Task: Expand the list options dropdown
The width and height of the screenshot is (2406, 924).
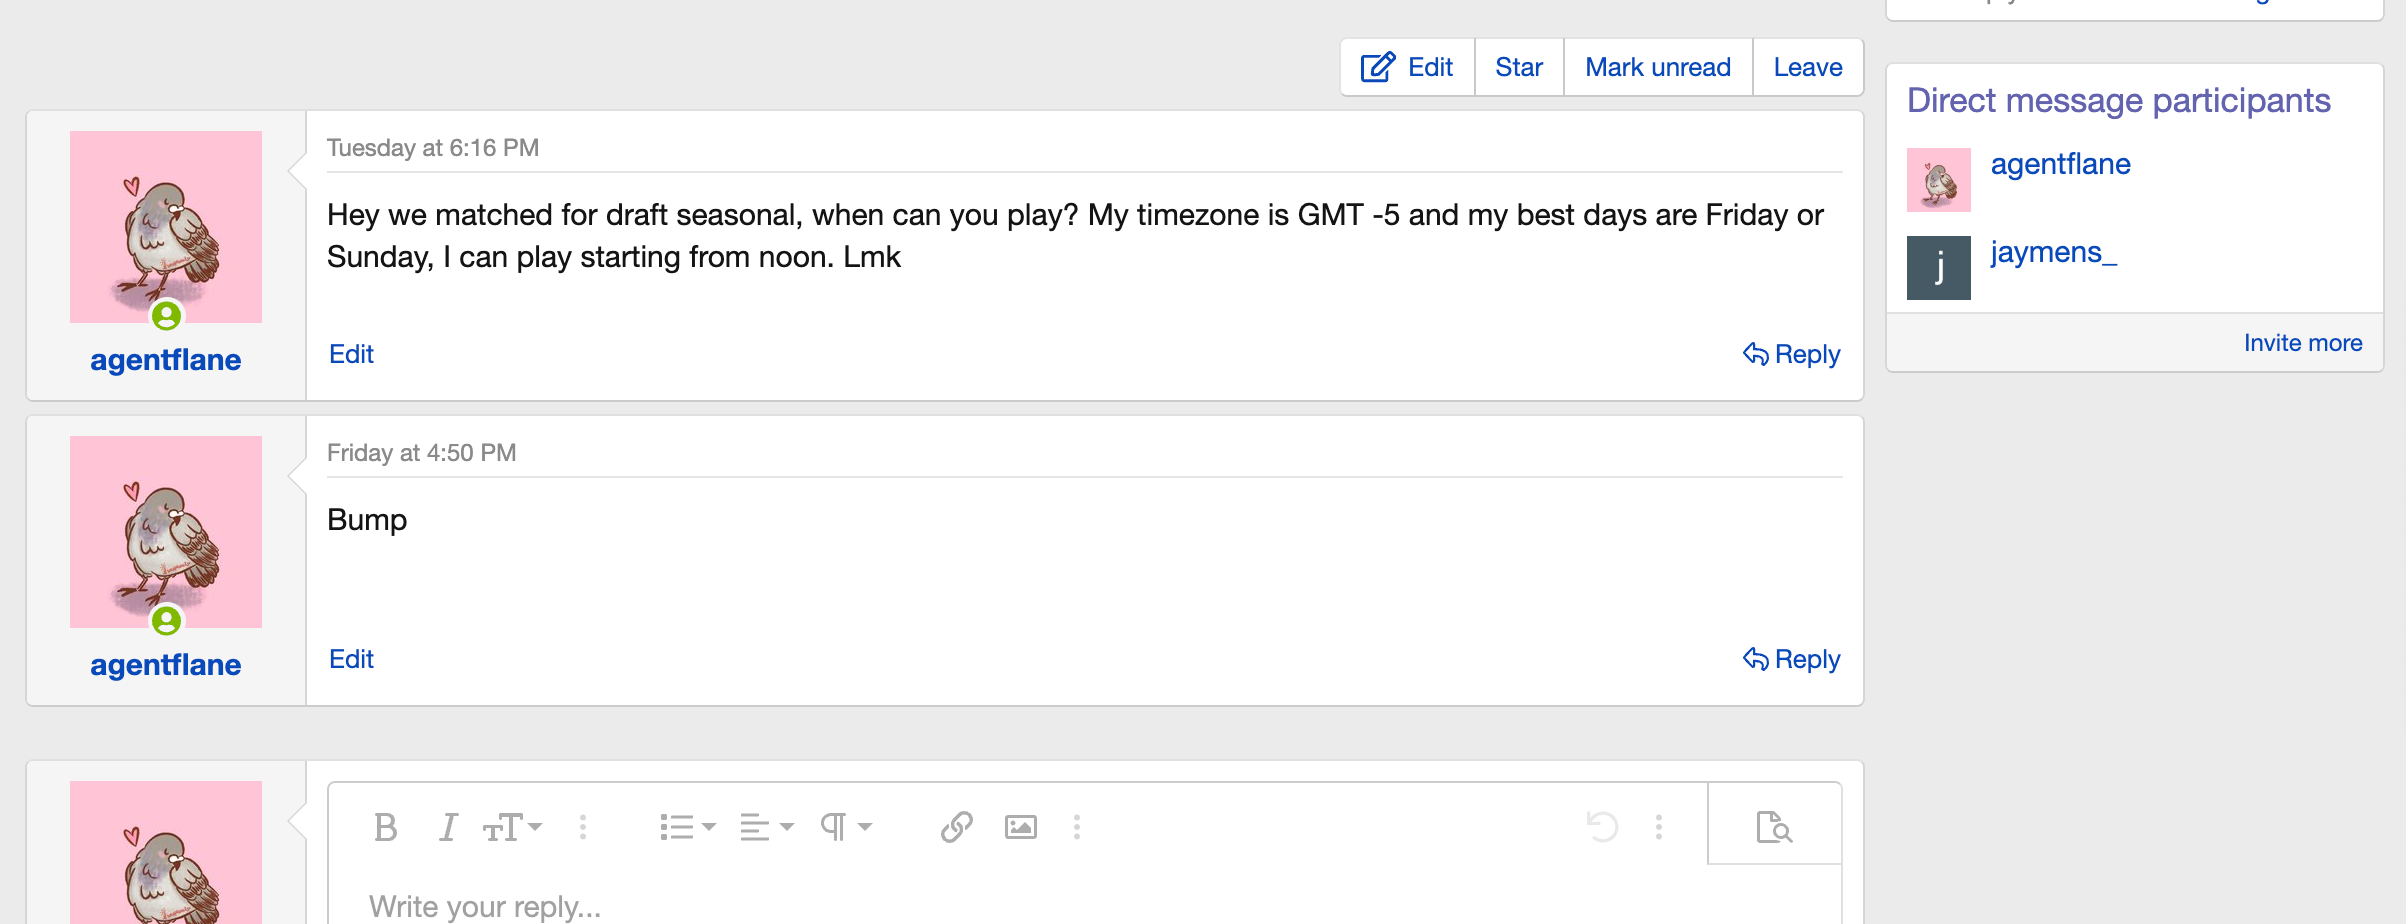Action: point(688,828)
